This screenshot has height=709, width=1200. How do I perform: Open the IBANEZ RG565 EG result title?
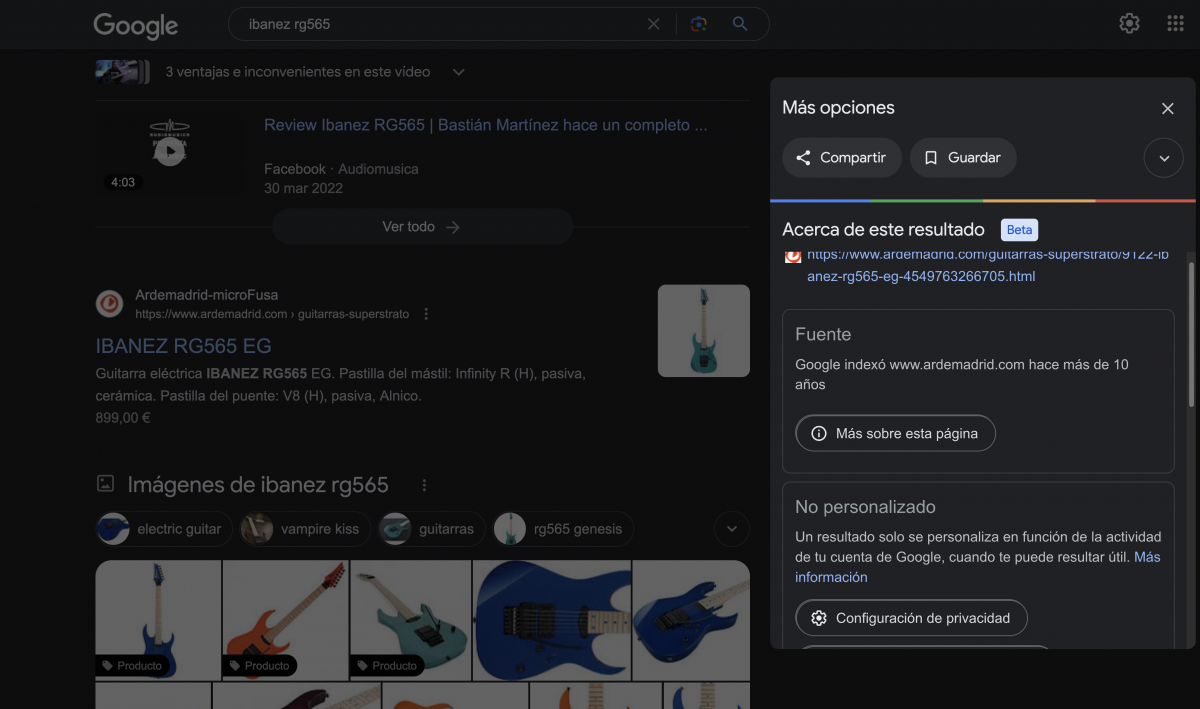pos(183,346)
